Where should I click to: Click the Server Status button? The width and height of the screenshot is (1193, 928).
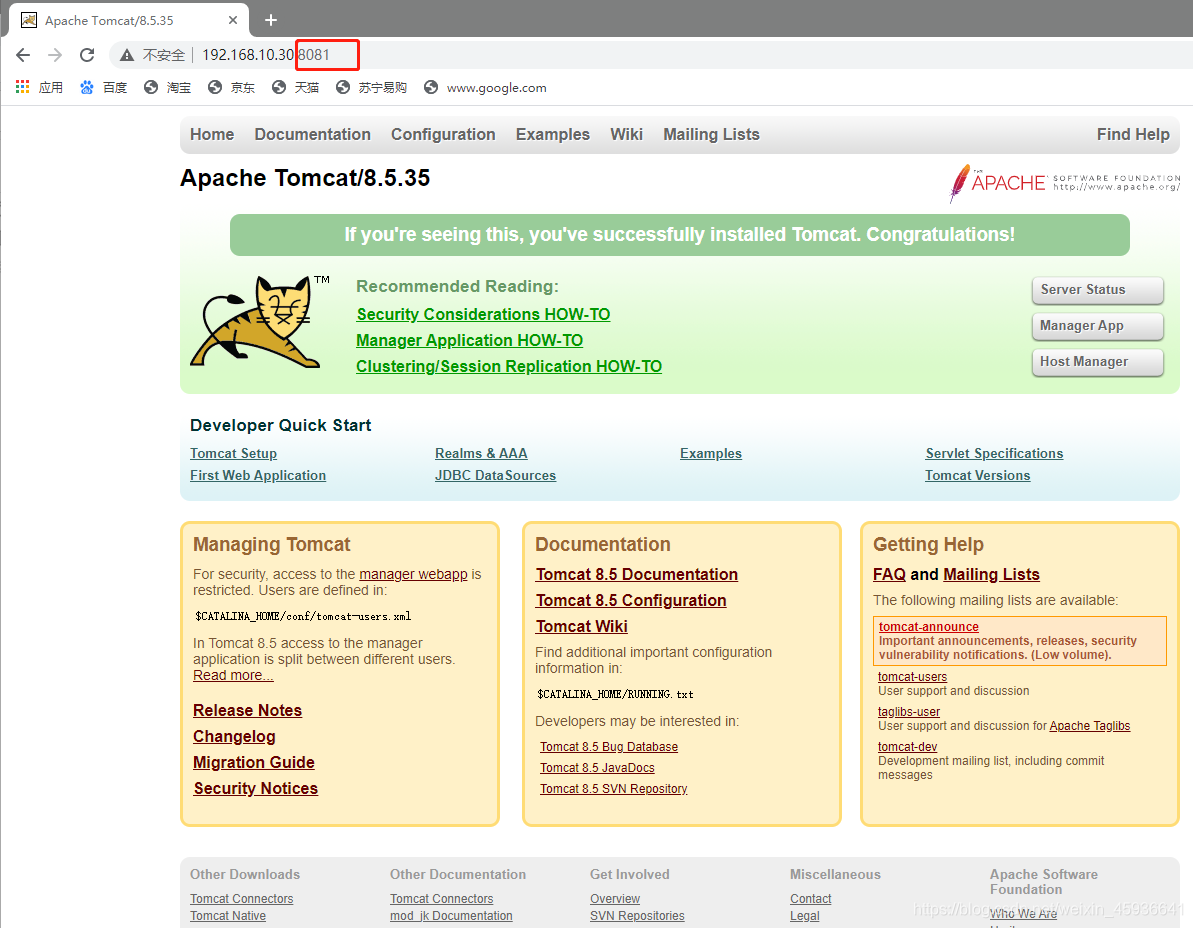1097,290
